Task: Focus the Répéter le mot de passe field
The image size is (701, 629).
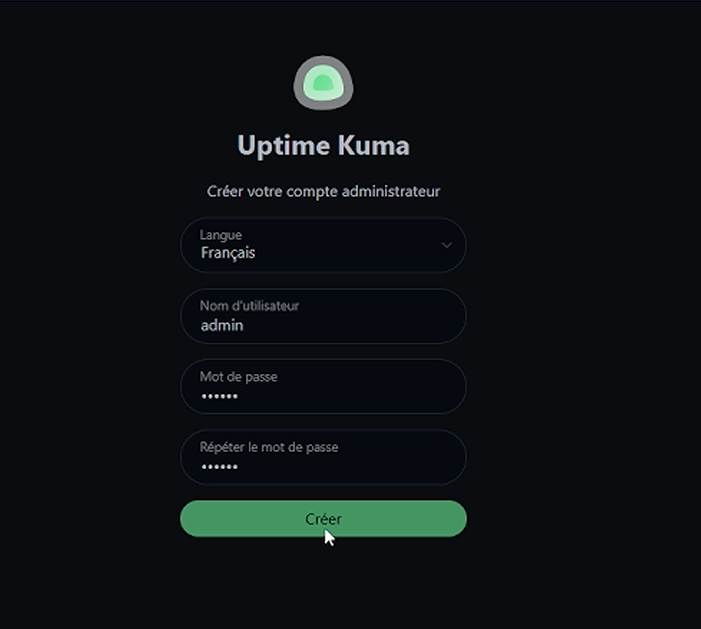Action: click(x=322, y=458)
